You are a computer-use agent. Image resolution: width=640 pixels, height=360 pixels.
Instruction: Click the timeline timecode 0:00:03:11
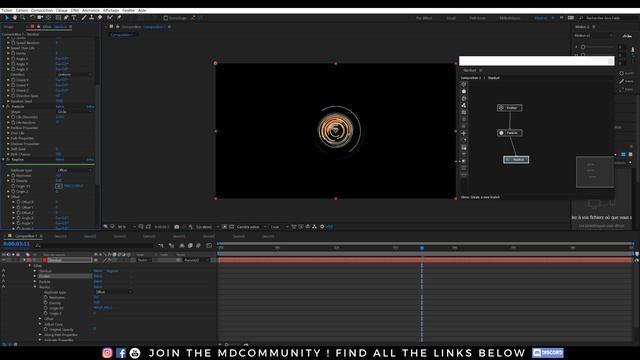pos(16,244)
